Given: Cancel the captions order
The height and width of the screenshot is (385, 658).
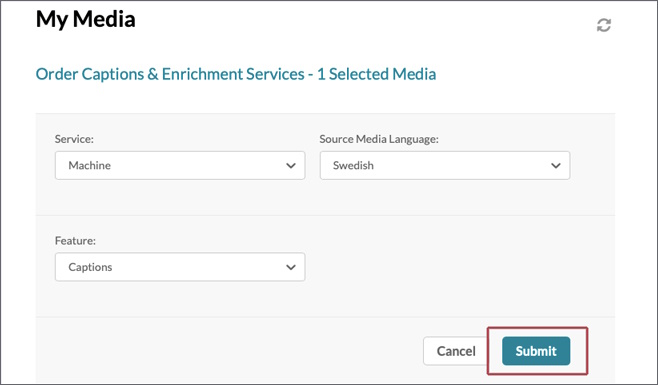Looking at the screenshot, I should coord(456,351).
